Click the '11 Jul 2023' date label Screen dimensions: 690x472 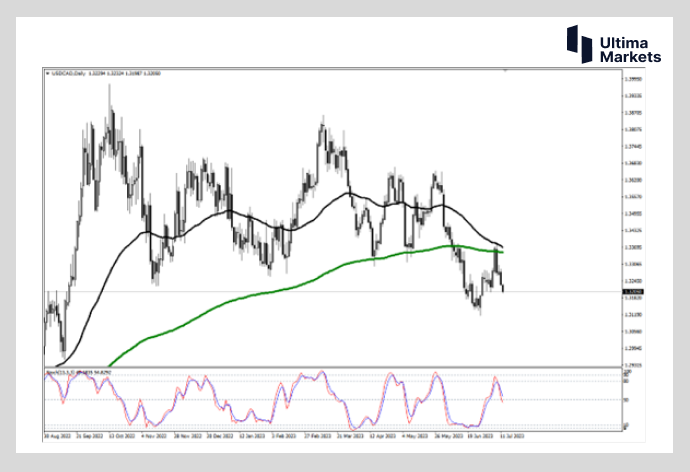point(511,436)
